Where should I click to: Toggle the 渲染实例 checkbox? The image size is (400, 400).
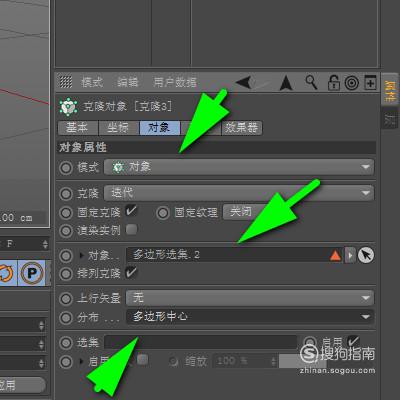(x=131, y=229)
